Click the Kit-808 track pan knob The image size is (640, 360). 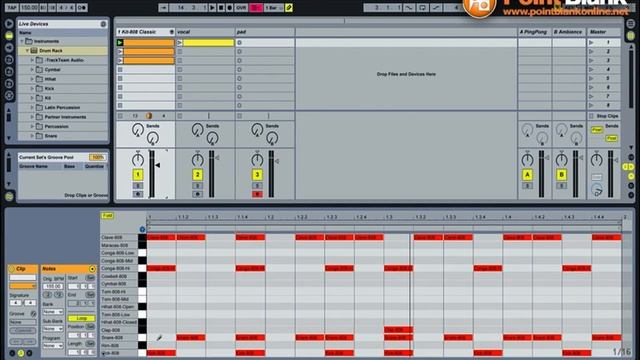[138, 160]
